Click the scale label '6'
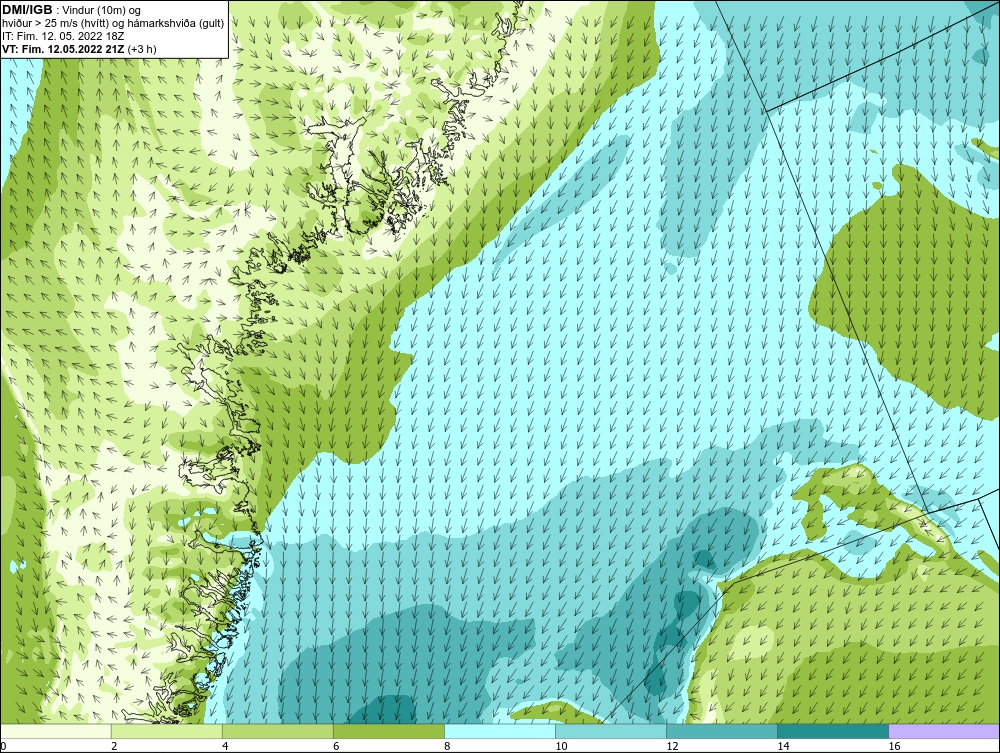1000x753 pixels. coord(336,746)
